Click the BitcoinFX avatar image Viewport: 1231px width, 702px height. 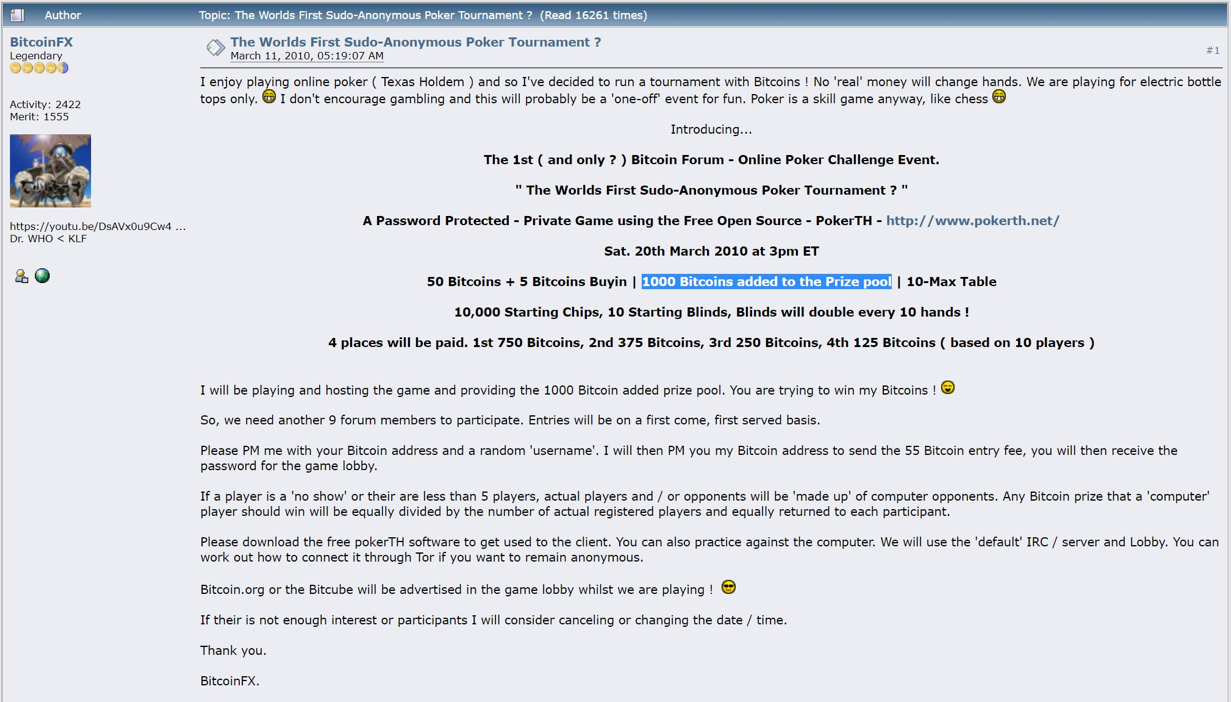point(50,171)
